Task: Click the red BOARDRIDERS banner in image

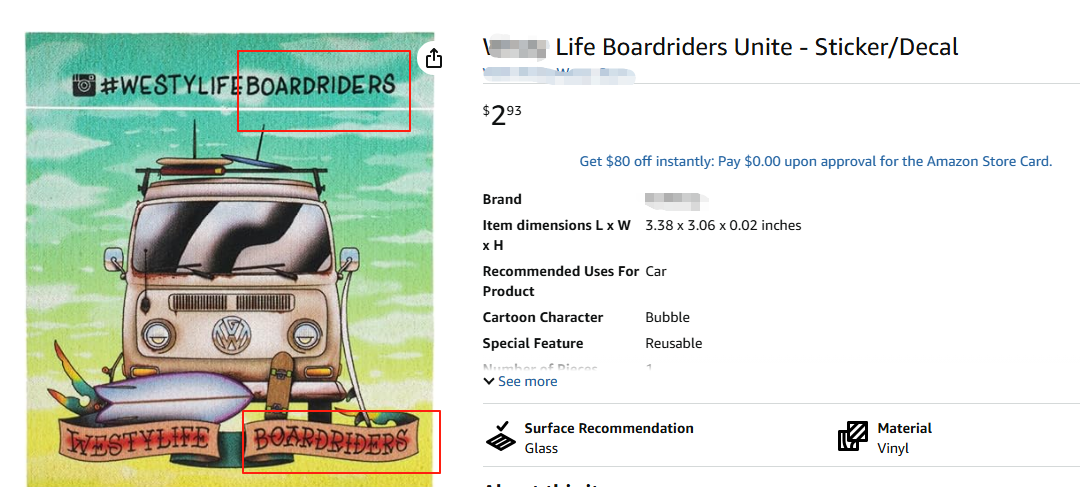Action: [x=331, y=440]
